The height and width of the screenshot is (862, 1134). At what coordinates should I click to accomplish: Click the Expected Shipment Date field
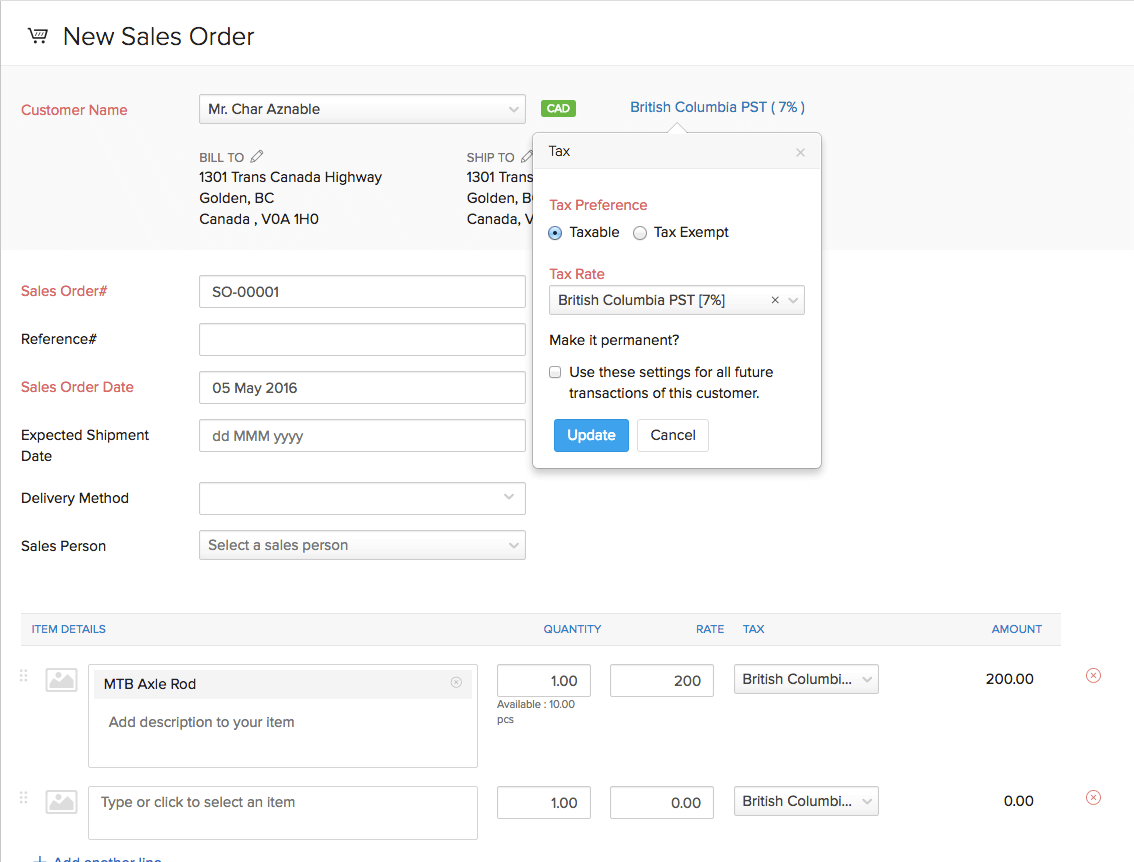click(362, 435)
